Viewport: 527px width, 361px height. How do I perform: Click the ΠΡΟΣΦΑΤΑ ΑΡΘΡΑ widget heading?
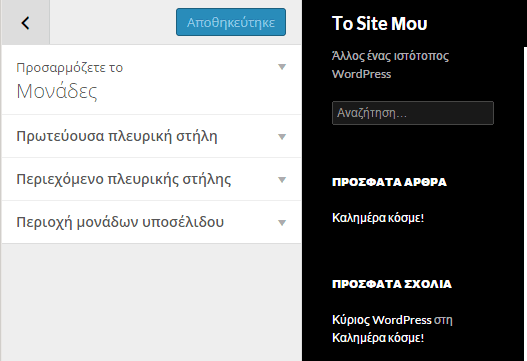(x=389, y=182)
